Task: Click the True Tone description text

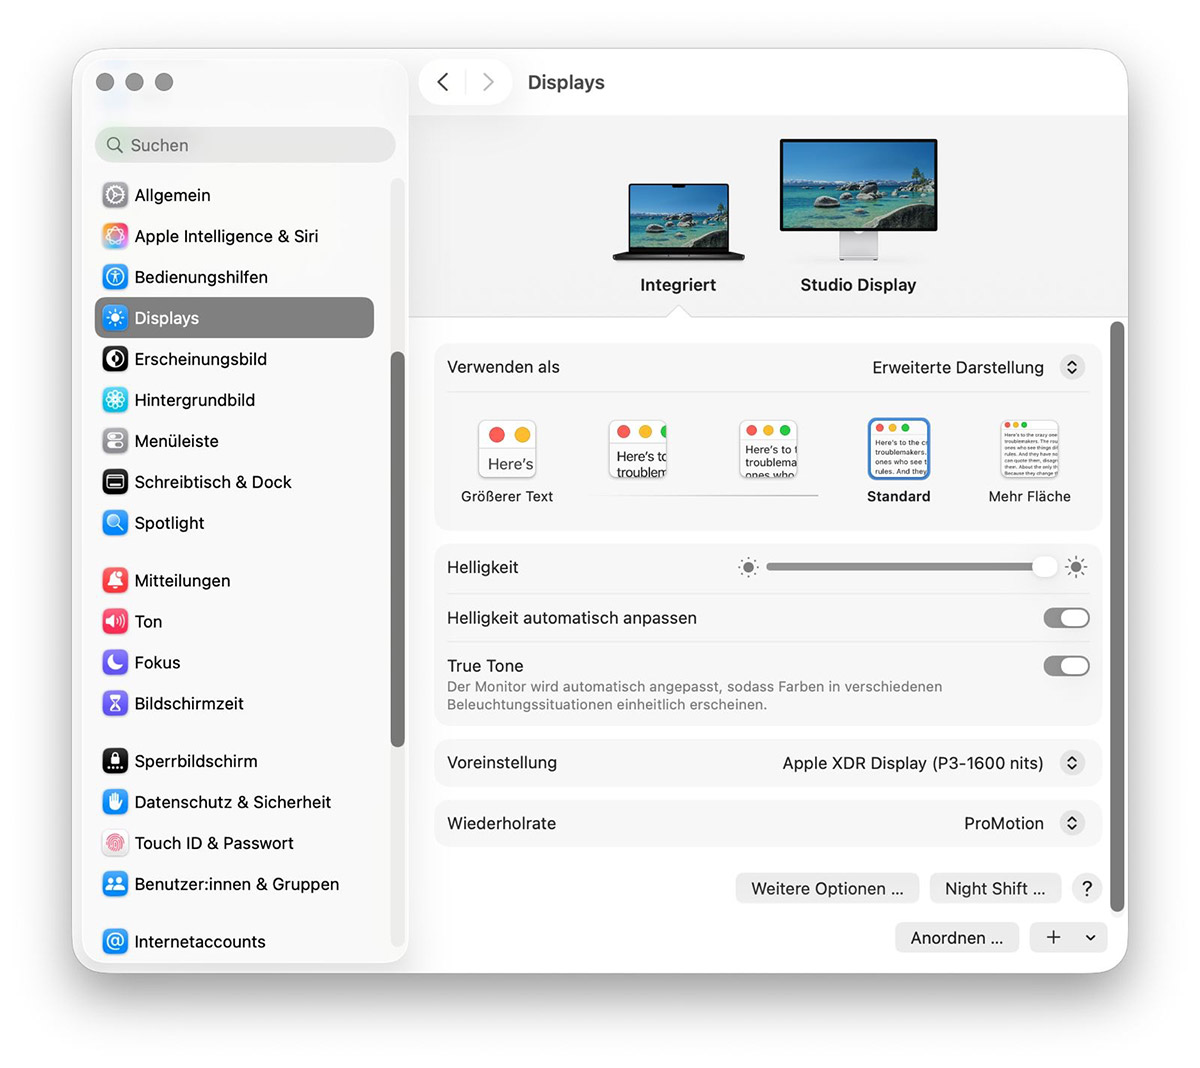Action: pos(694,695)
